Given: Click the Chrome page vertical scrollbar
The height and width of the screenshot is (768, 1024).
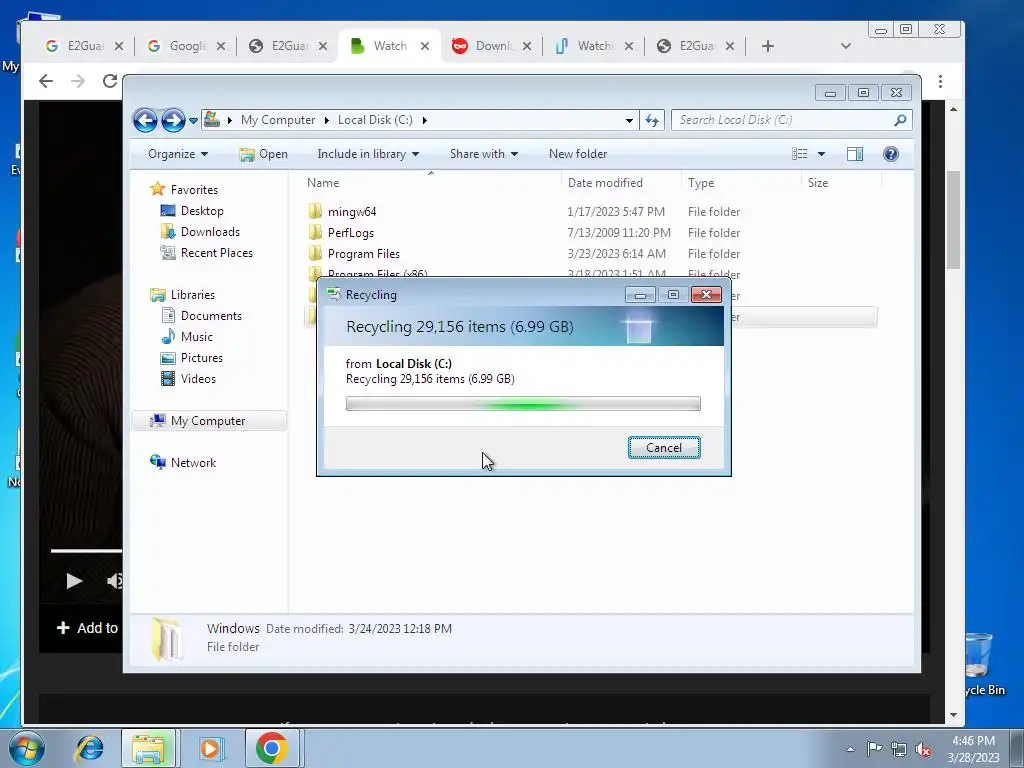Looking at the screenshot, I should (953, 219).
